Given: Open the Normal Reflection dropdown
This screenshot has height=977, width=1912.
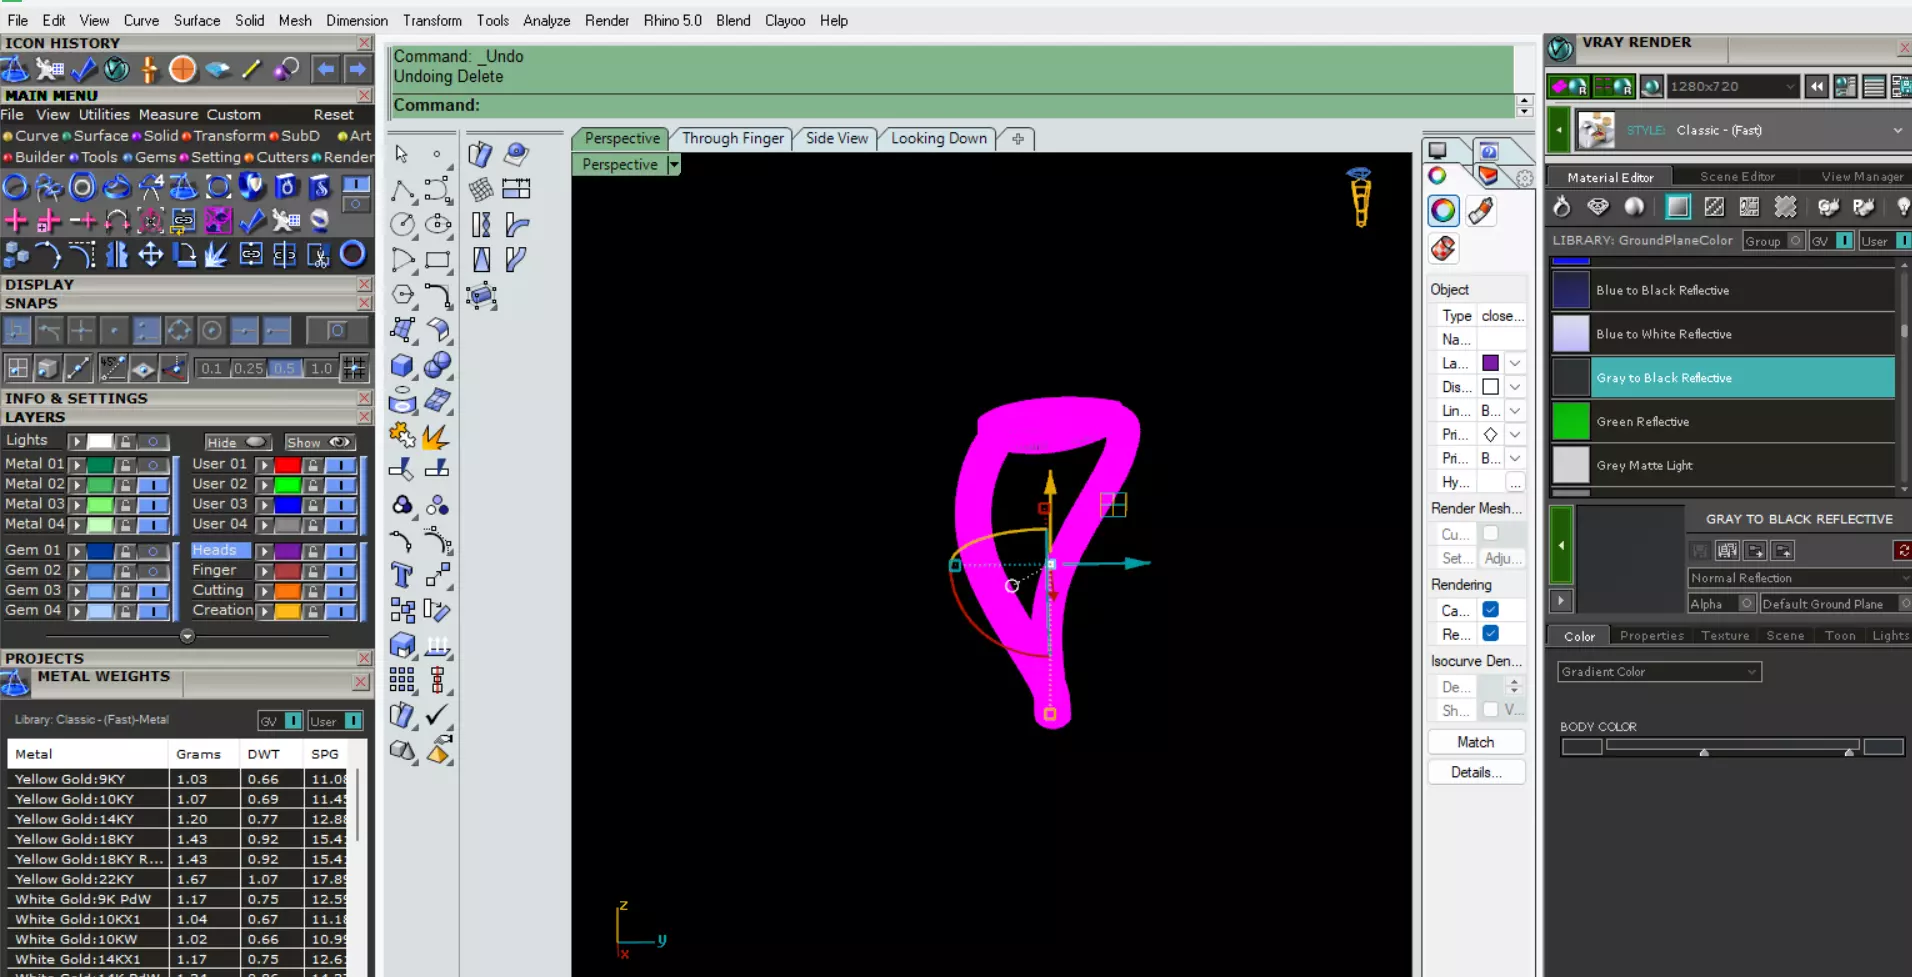Looking at the screenshot, I should 1799,578.
